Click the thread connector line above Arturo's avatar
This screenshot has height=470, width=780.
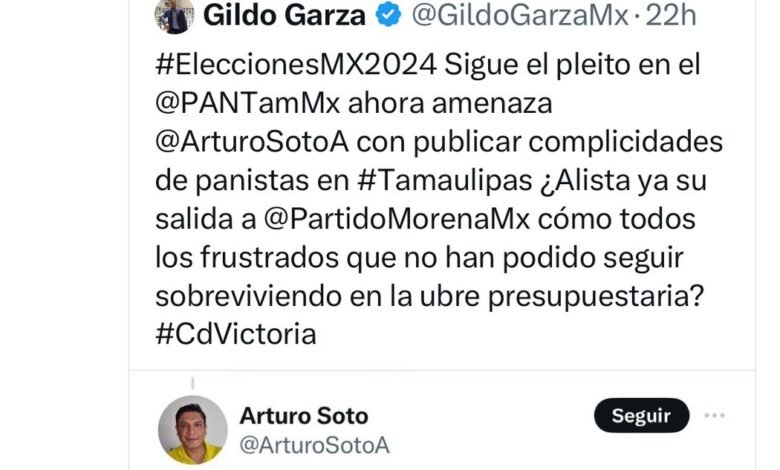coord(193,383)
